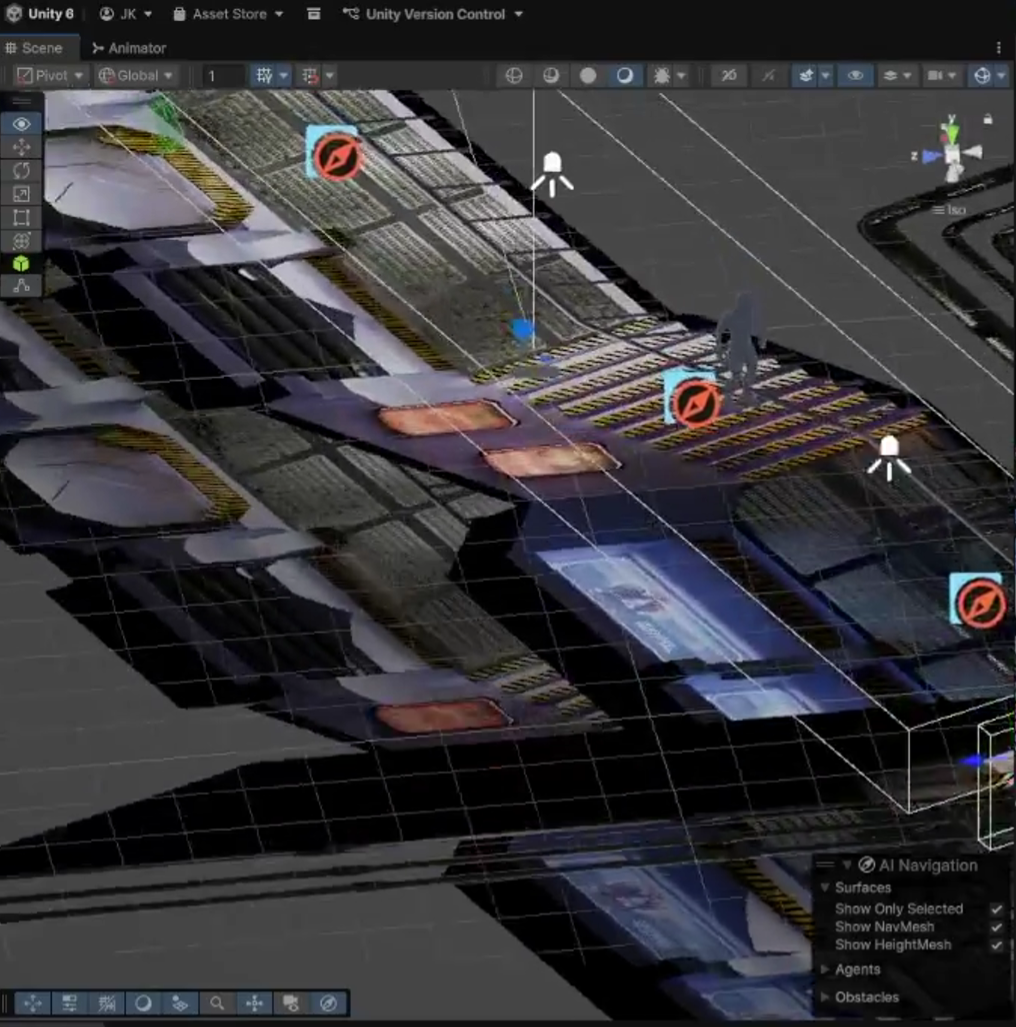Uncheck the Show NavMesh checkbox

pyautogui.click(x=996, y=927)
